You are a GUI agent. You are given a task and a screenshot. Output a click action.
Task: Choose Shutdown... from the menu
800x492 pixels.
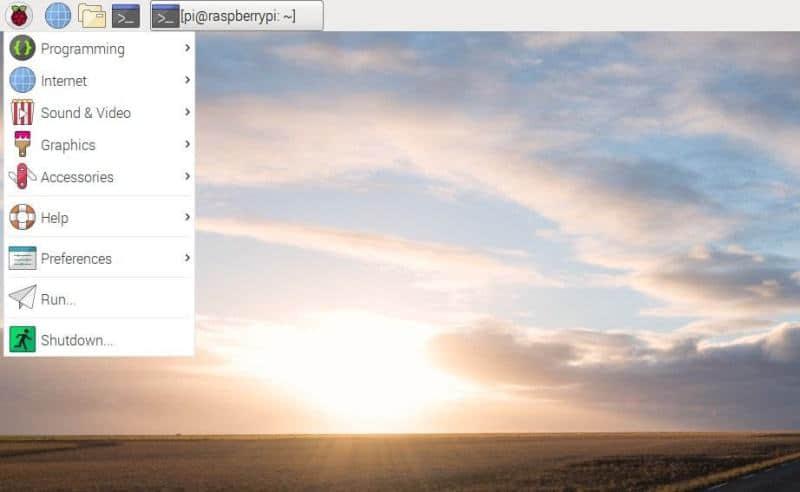click(x=76, y=340)
